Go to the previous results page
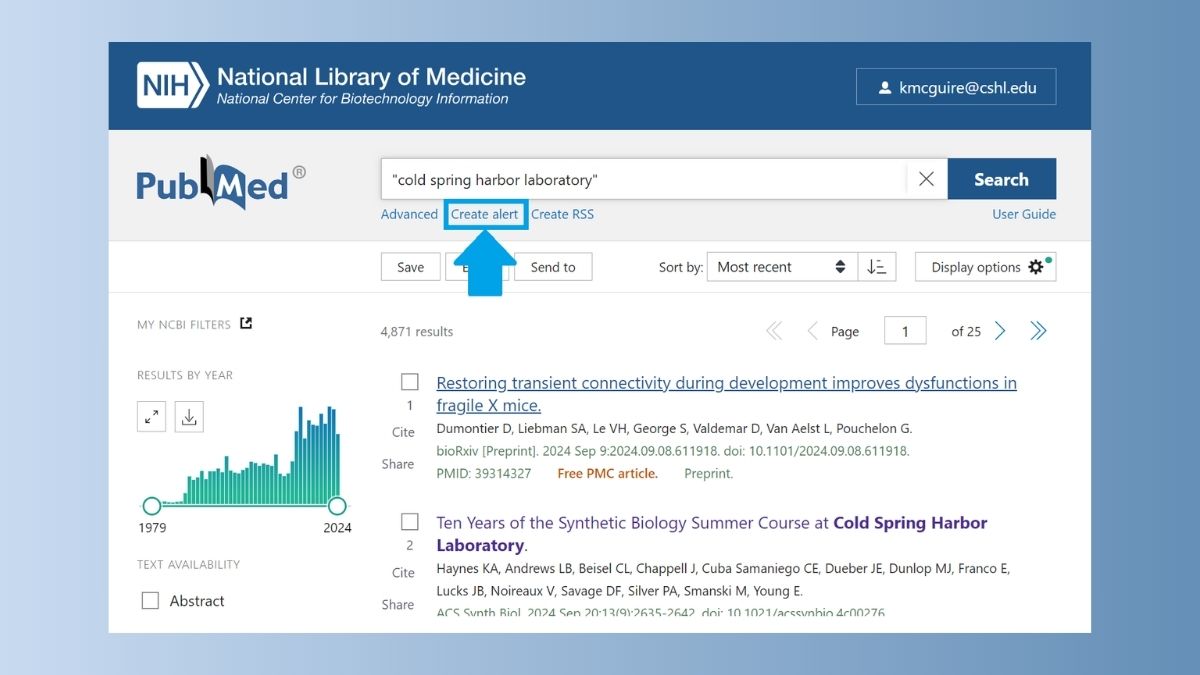The image size is (1200, 675). tap(812, 331)
